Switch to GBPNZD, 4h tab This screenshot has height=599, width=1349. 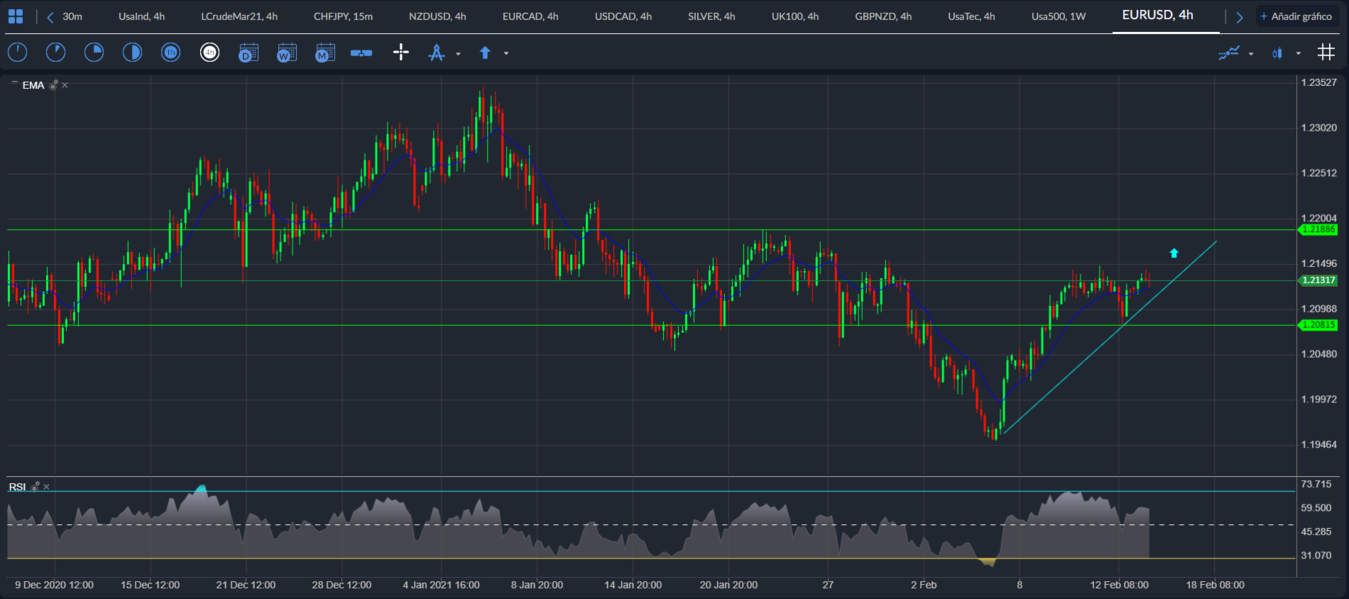pyautogui.click(x=883, y=16)
